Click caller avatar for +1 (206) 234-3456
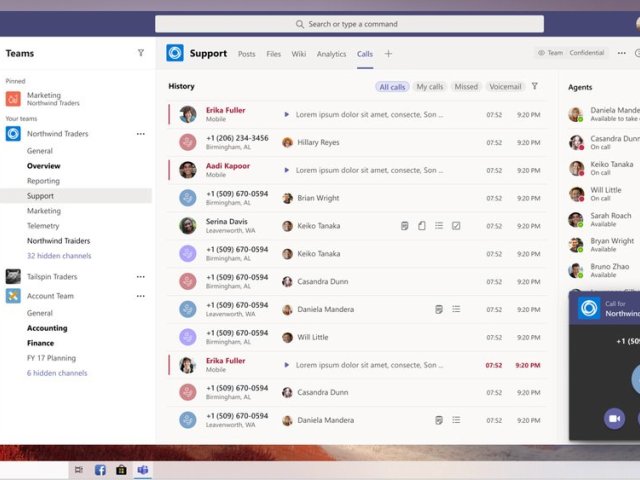 188,142
